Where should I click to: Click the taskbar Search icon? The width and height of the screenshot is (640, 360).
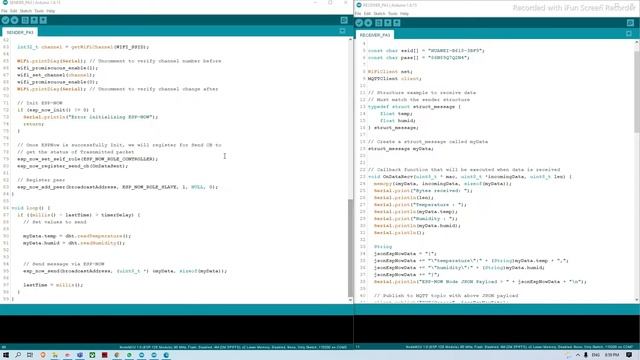[18, 355]
